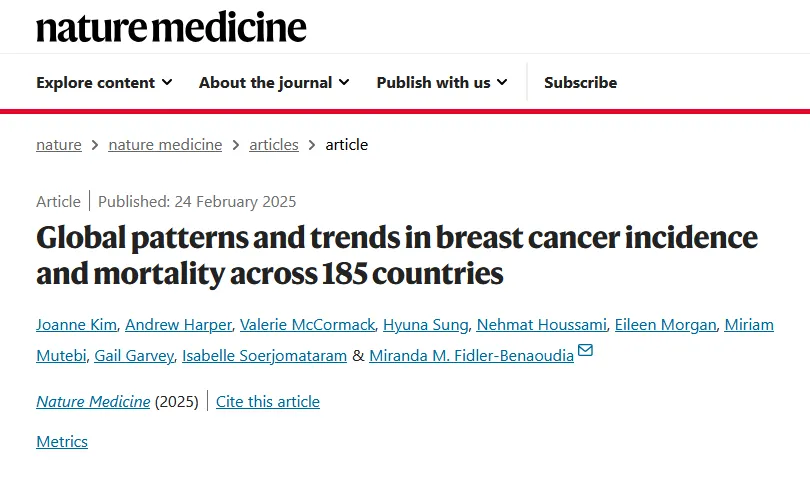Open the Metrics link
The image size is (810, 494).
coord(62,442)
